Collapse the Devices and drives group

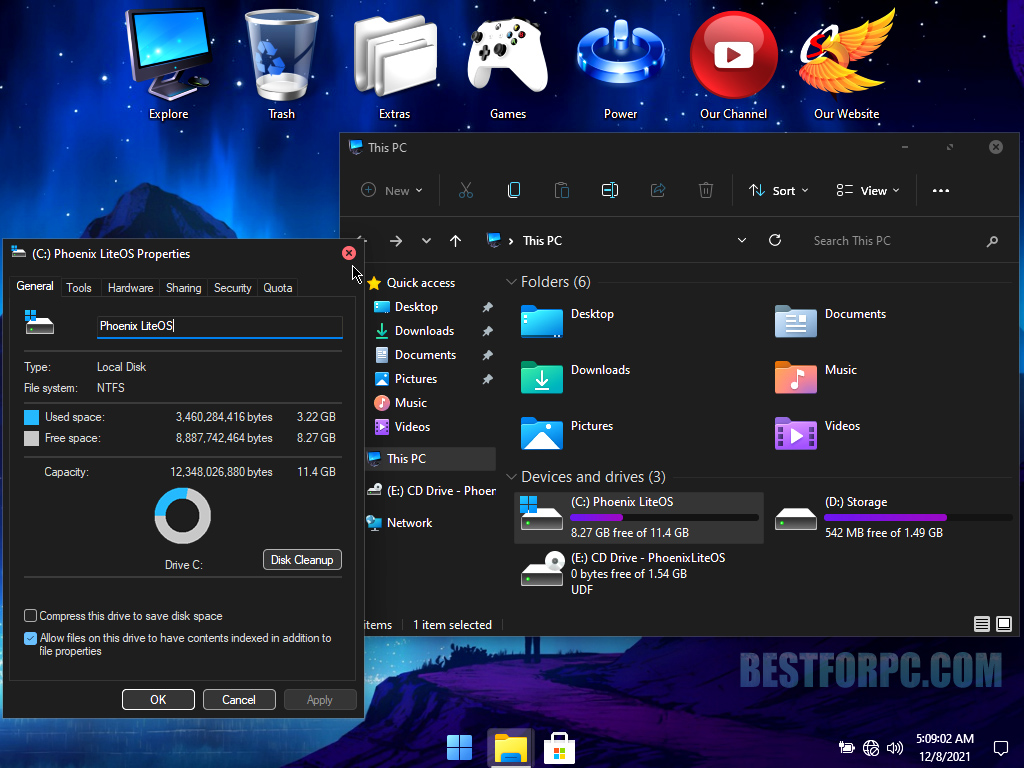tap(511, 477)
